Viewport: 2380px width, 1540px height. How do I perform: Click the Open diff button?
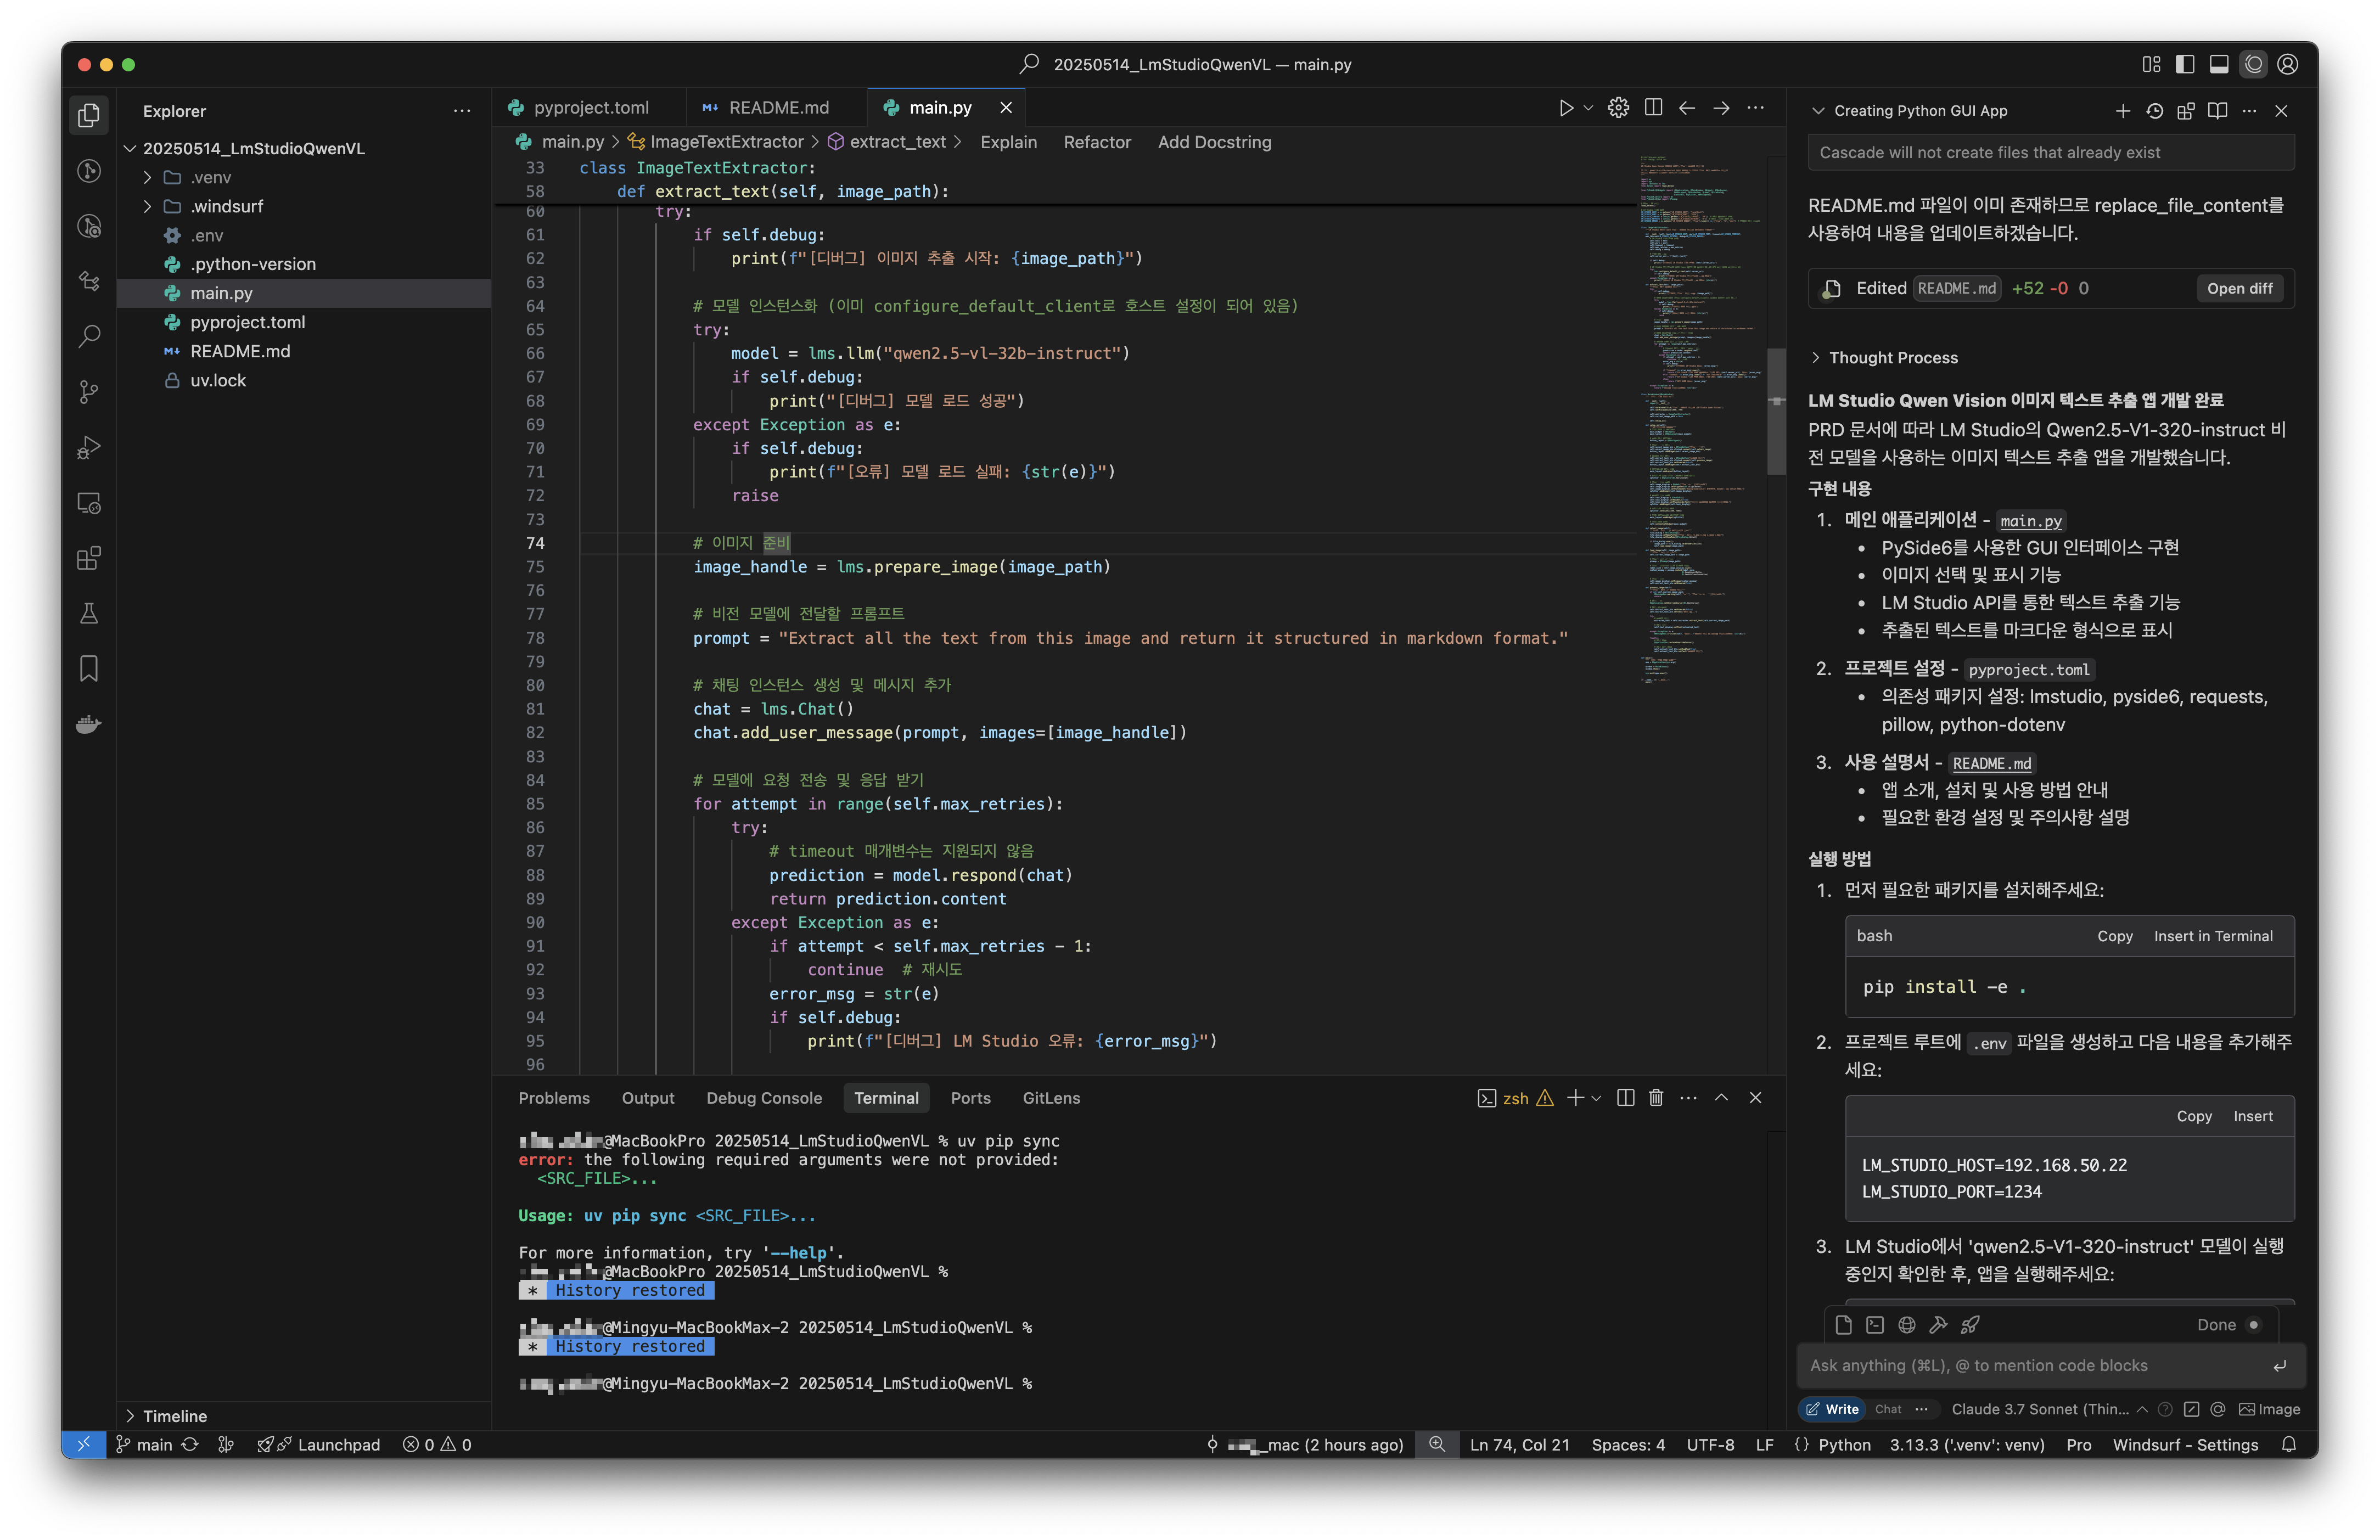(2239, 289)
